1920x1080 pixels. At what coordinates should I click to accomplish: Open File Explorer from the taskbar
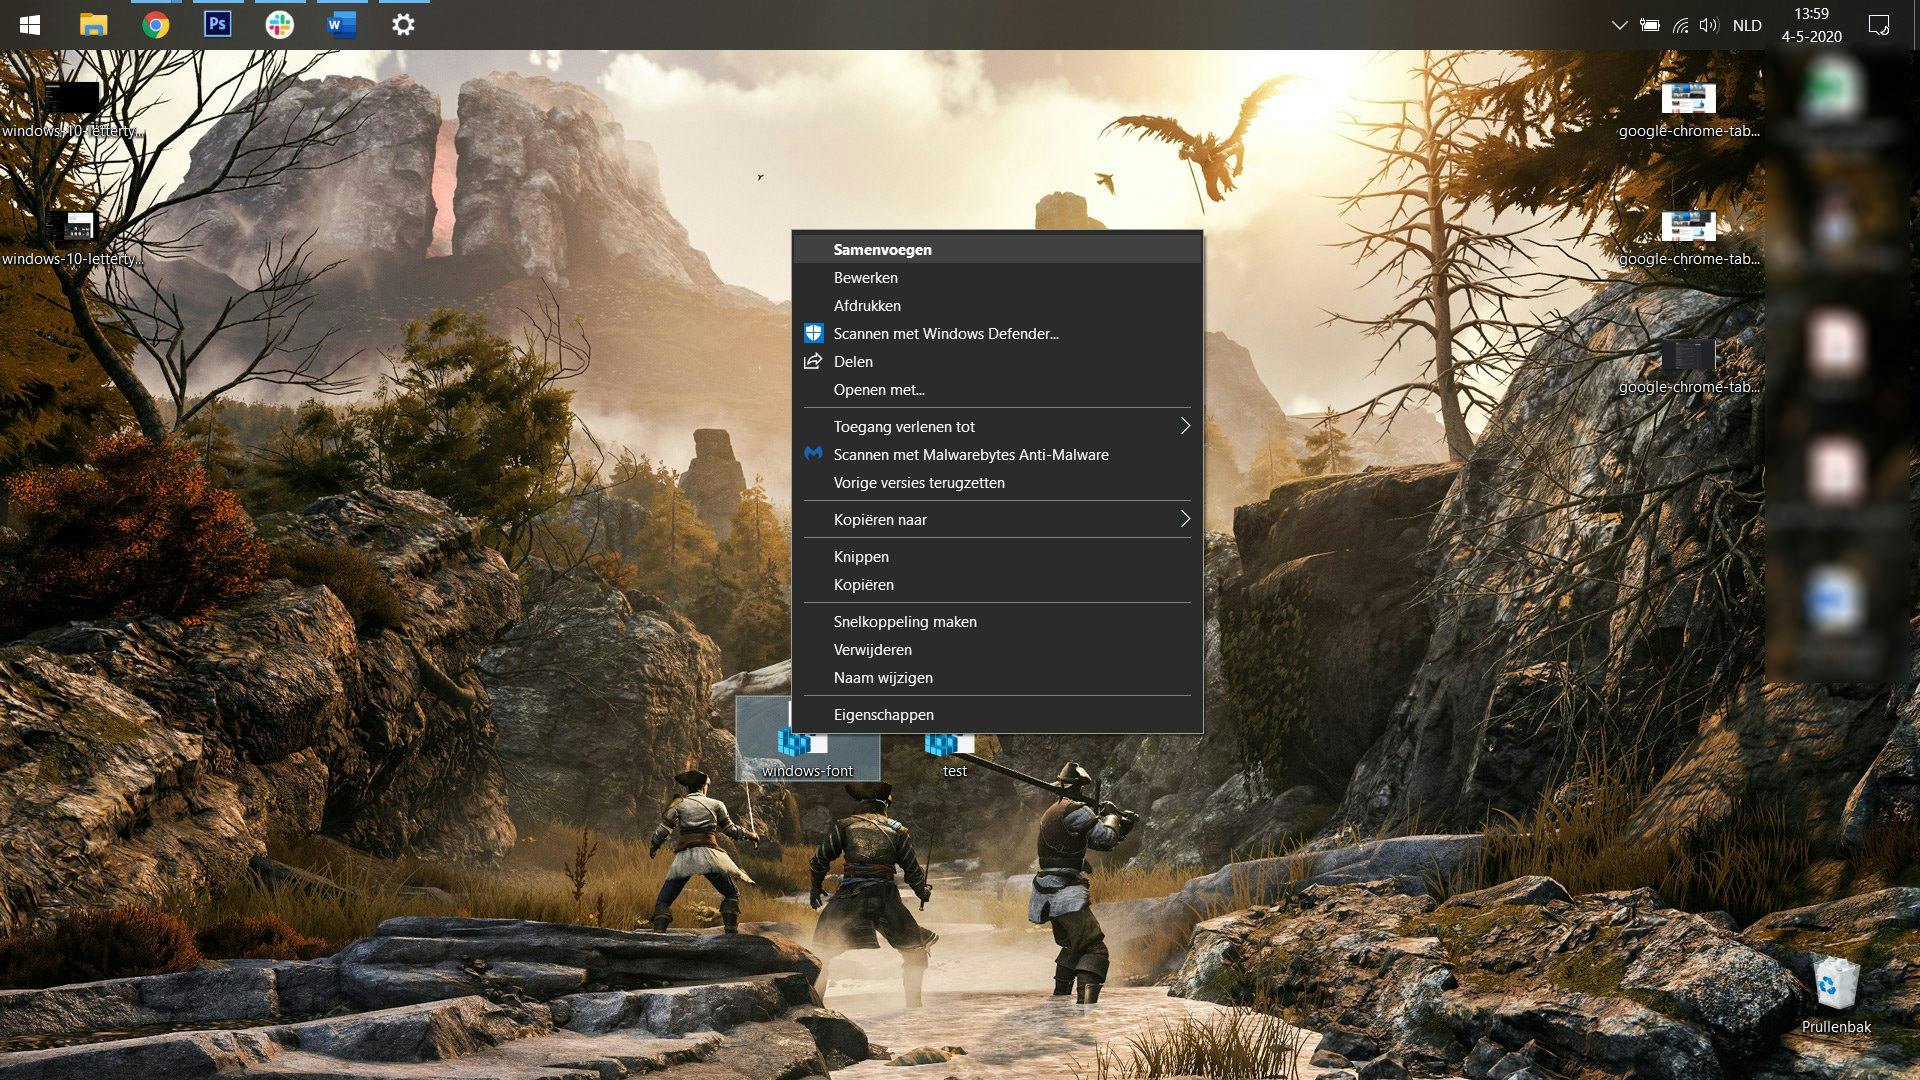coord(94,24)
